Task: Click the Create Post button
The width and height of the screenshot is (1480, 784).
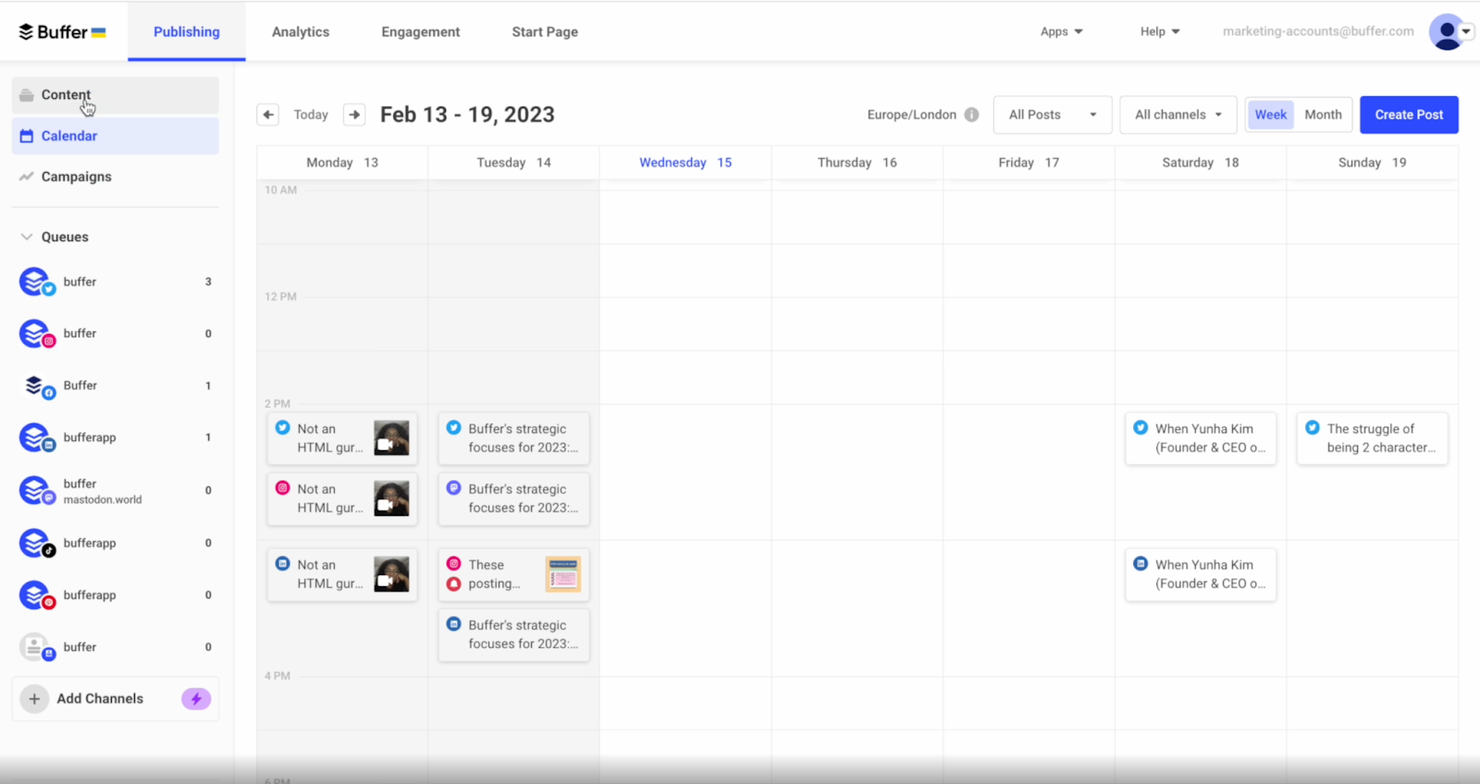Action: [x=1409, y=115]
